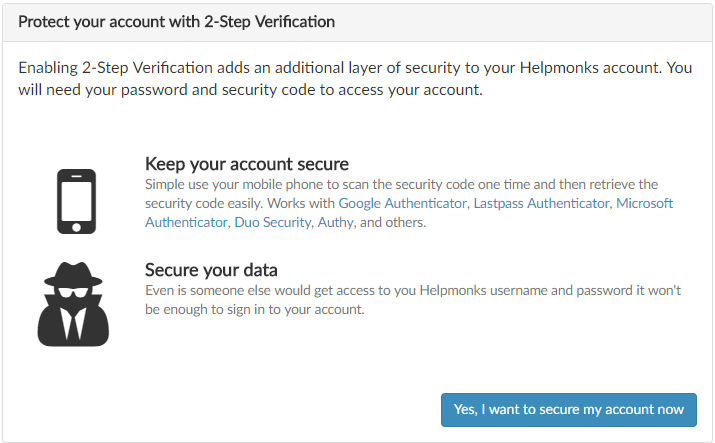Open the Lastpass Authenticator link
715x443 pixels.
click(x=541, y=203)
